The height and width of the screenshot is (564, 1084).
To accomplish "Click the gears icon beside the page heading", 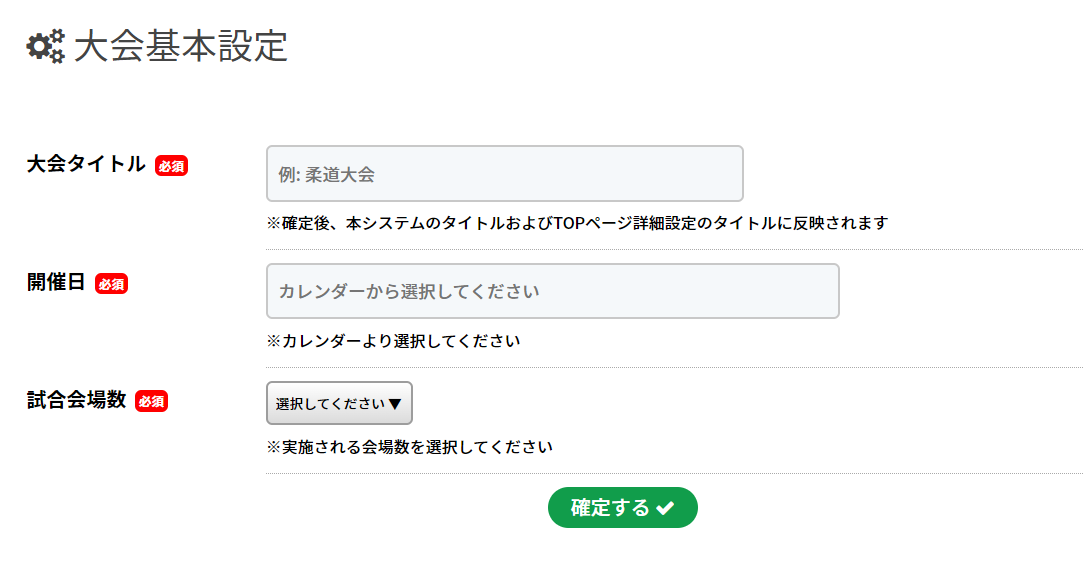I will (x=45, y=46).
